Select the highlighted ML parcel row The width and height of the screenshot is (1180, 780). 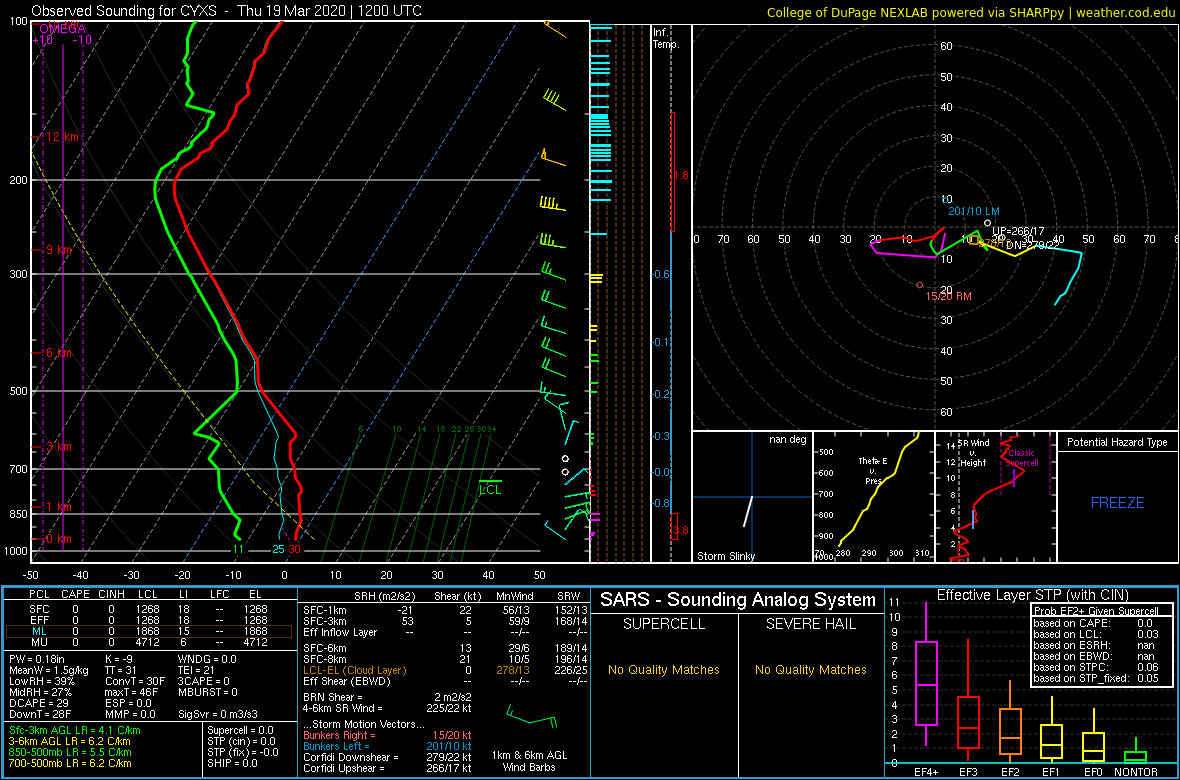coord(149,632)
